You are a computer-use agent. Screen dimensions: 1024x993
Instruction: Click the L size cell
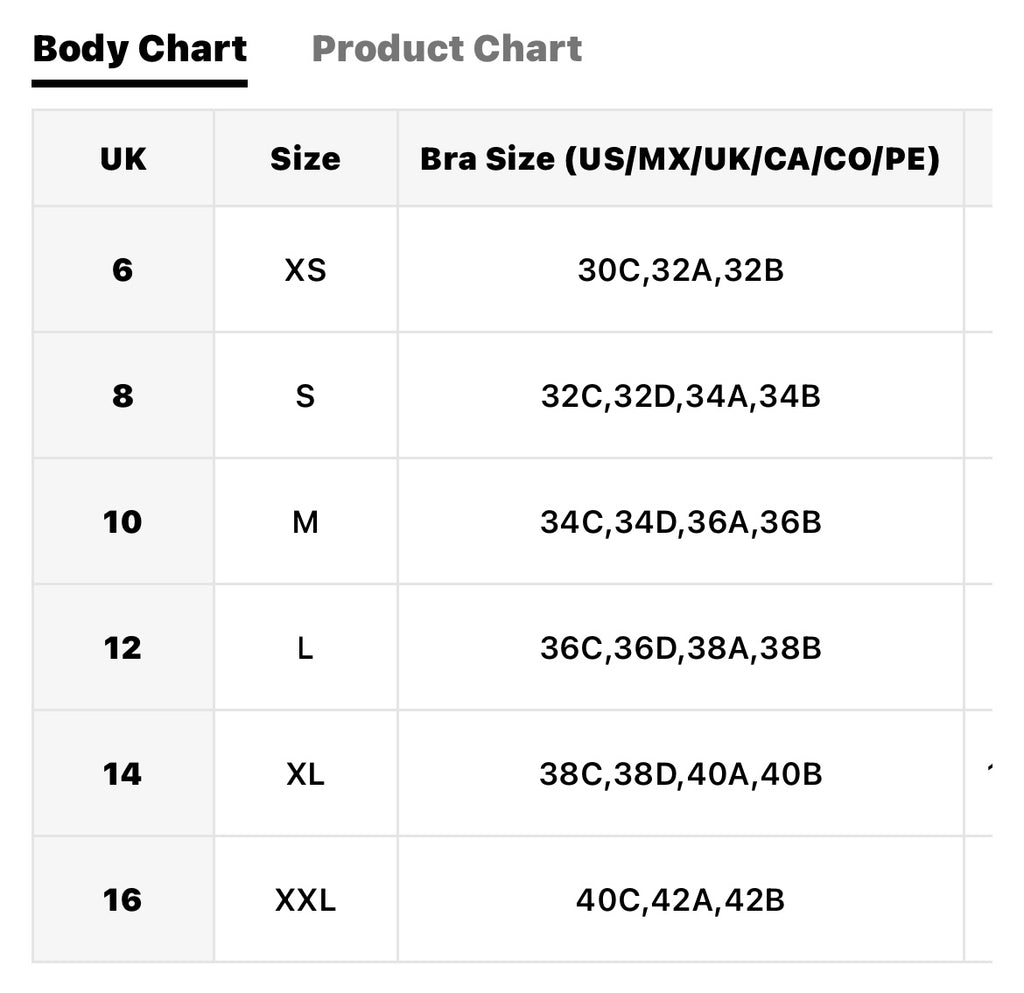pyautogui.click(x=306, y=648)
